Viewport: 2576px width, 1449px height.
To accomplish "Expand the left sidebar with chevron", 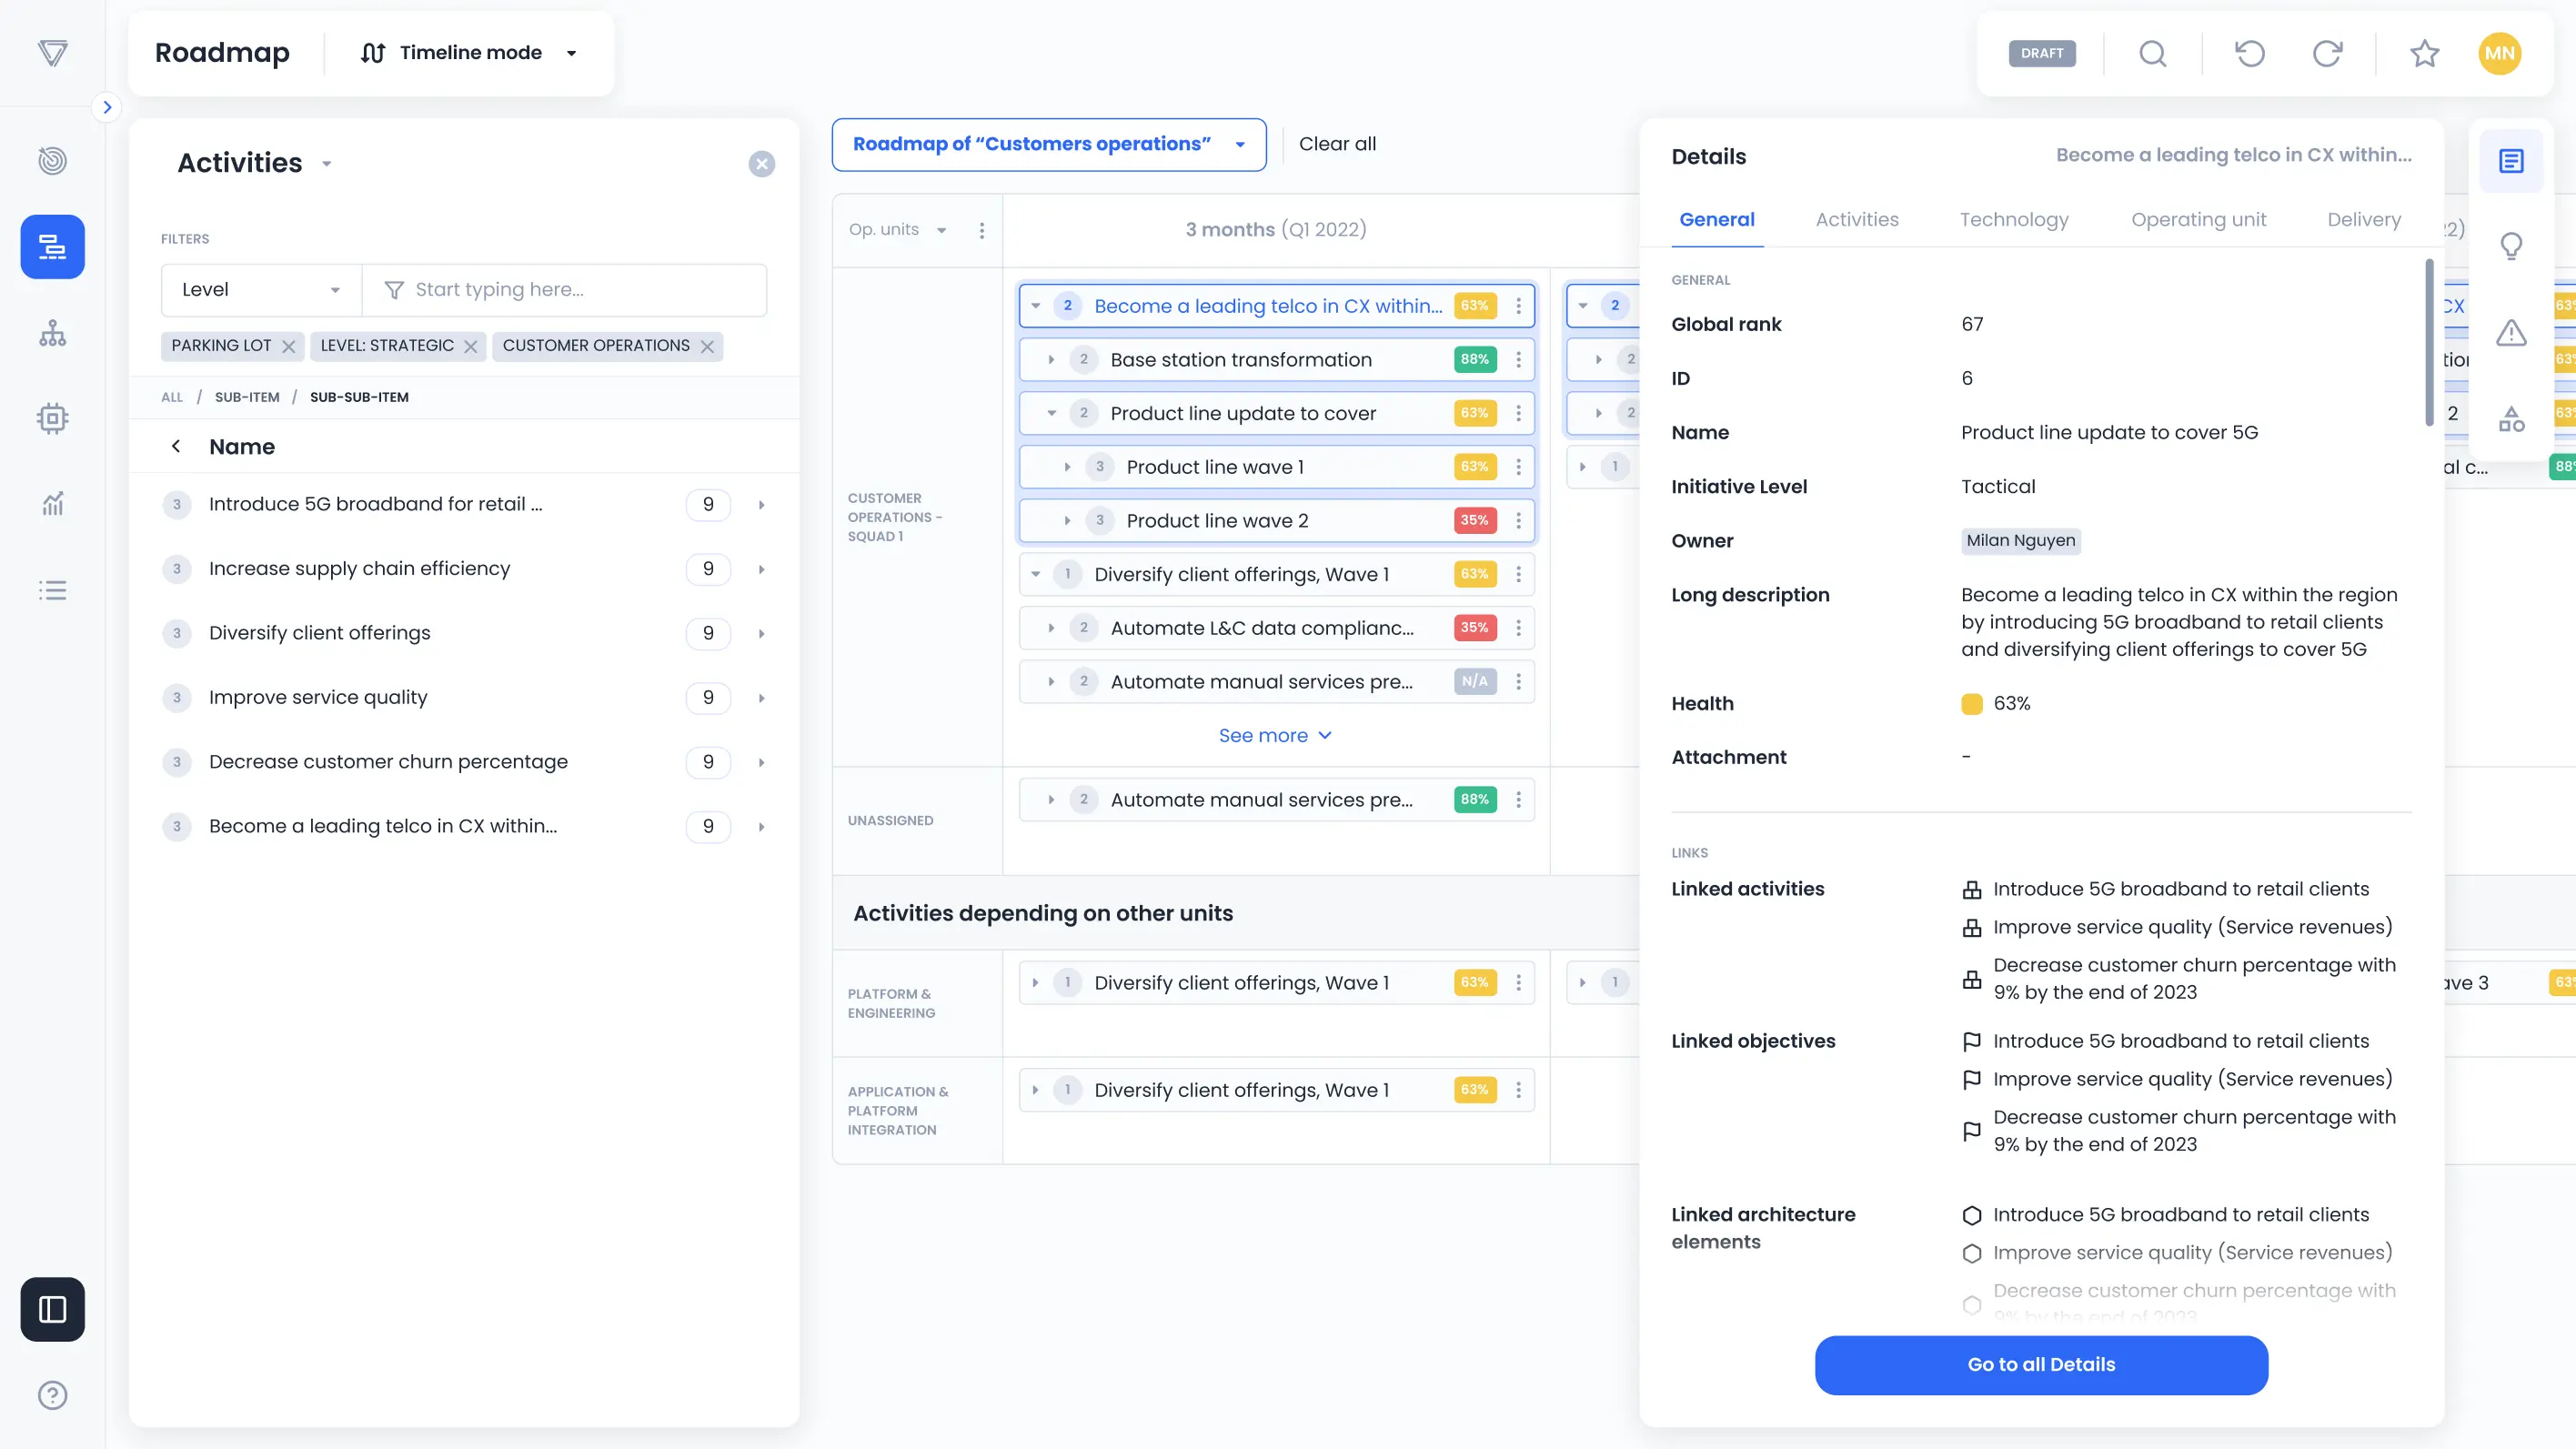I will pyautogui.click(x=107, y=107).
